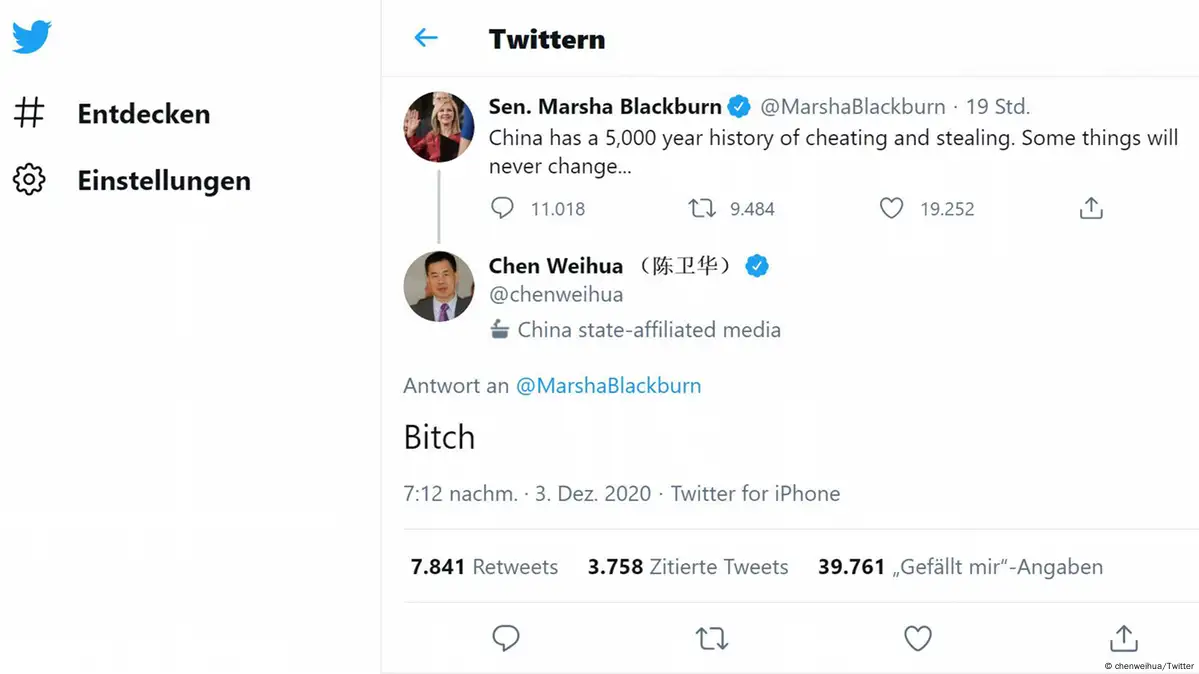1199x674 pixels.
Task: Open the Entdecken menu item
Action: tap(143, 114)
